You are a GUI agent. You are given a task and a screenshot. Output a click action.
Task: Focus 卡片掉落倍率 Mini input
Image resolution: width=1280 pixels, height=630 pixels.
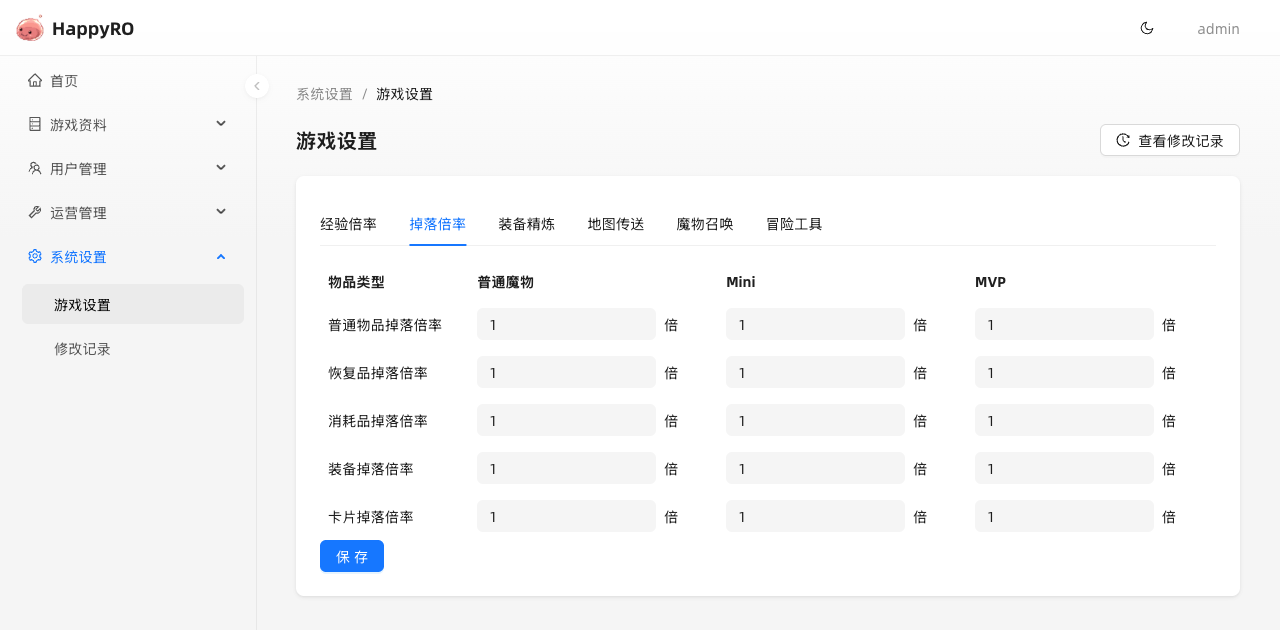(x=815, y=516)
